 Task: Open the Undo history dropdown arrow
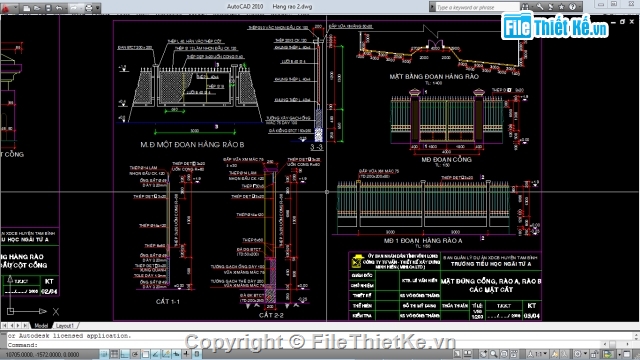[x=66, y=8]
